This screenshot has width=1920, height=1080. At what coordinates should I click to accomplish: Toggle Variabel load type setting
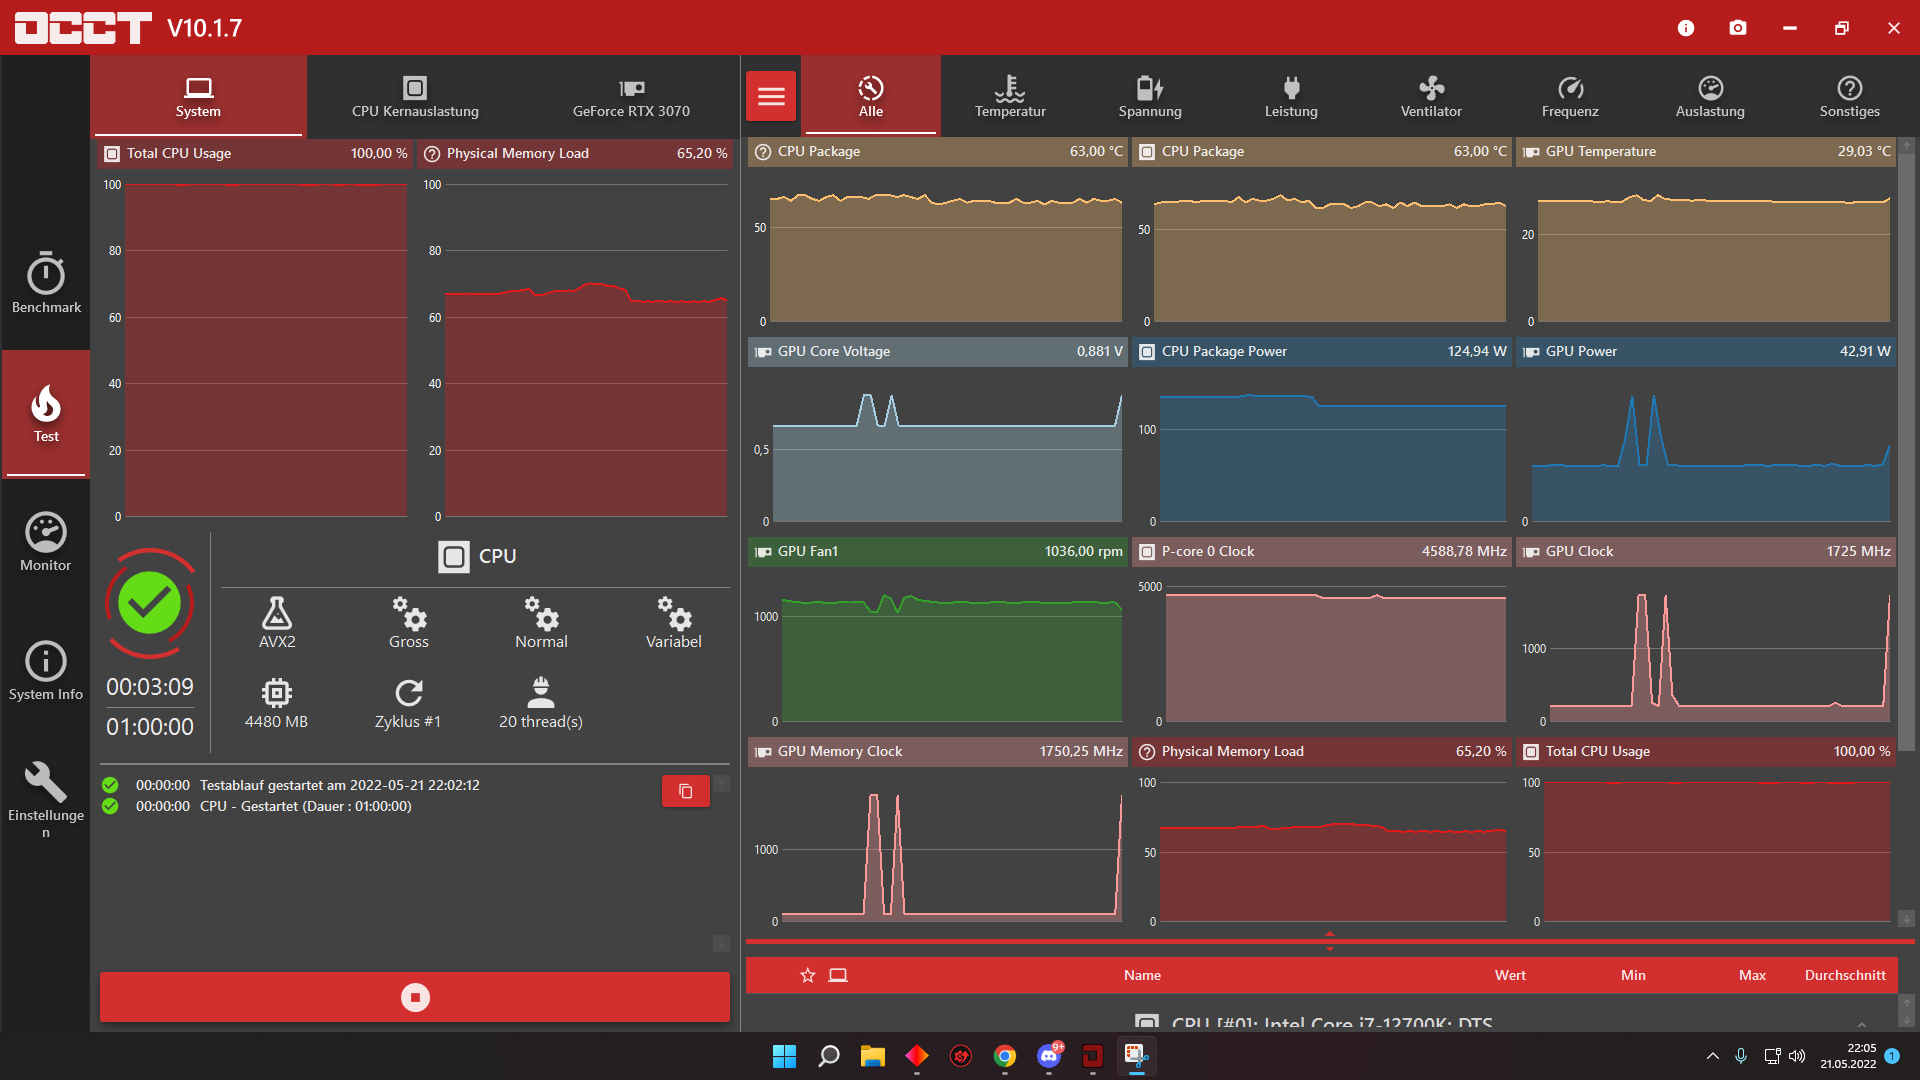tap(673, 623)
